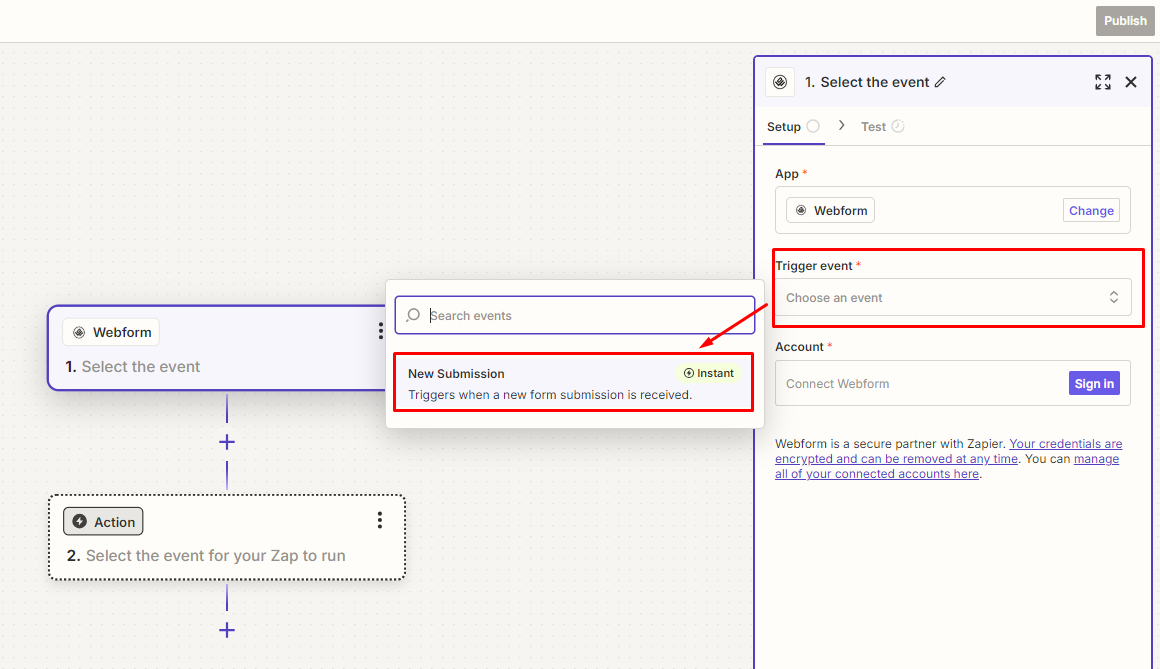Click the search magnifier icon
This screenshot has height=669, width=1160.
(x=413, y=315)
